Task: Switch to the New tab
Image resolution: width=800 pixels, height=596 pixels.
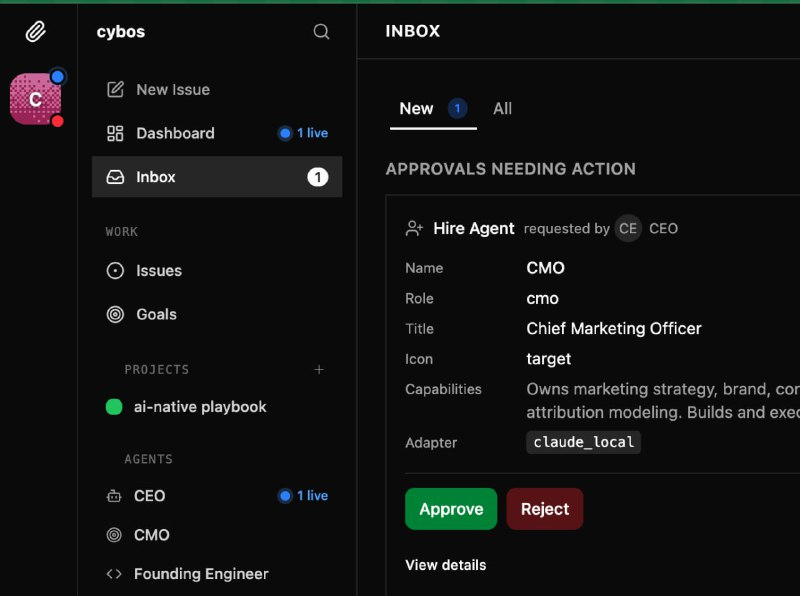Action: 417,109
